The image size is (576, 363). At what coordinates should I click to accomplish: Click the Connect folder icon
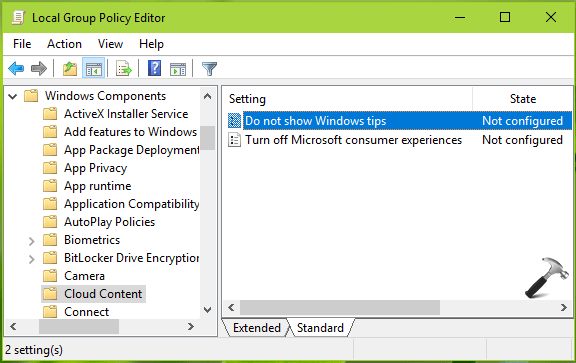click(x=50, y=312)
